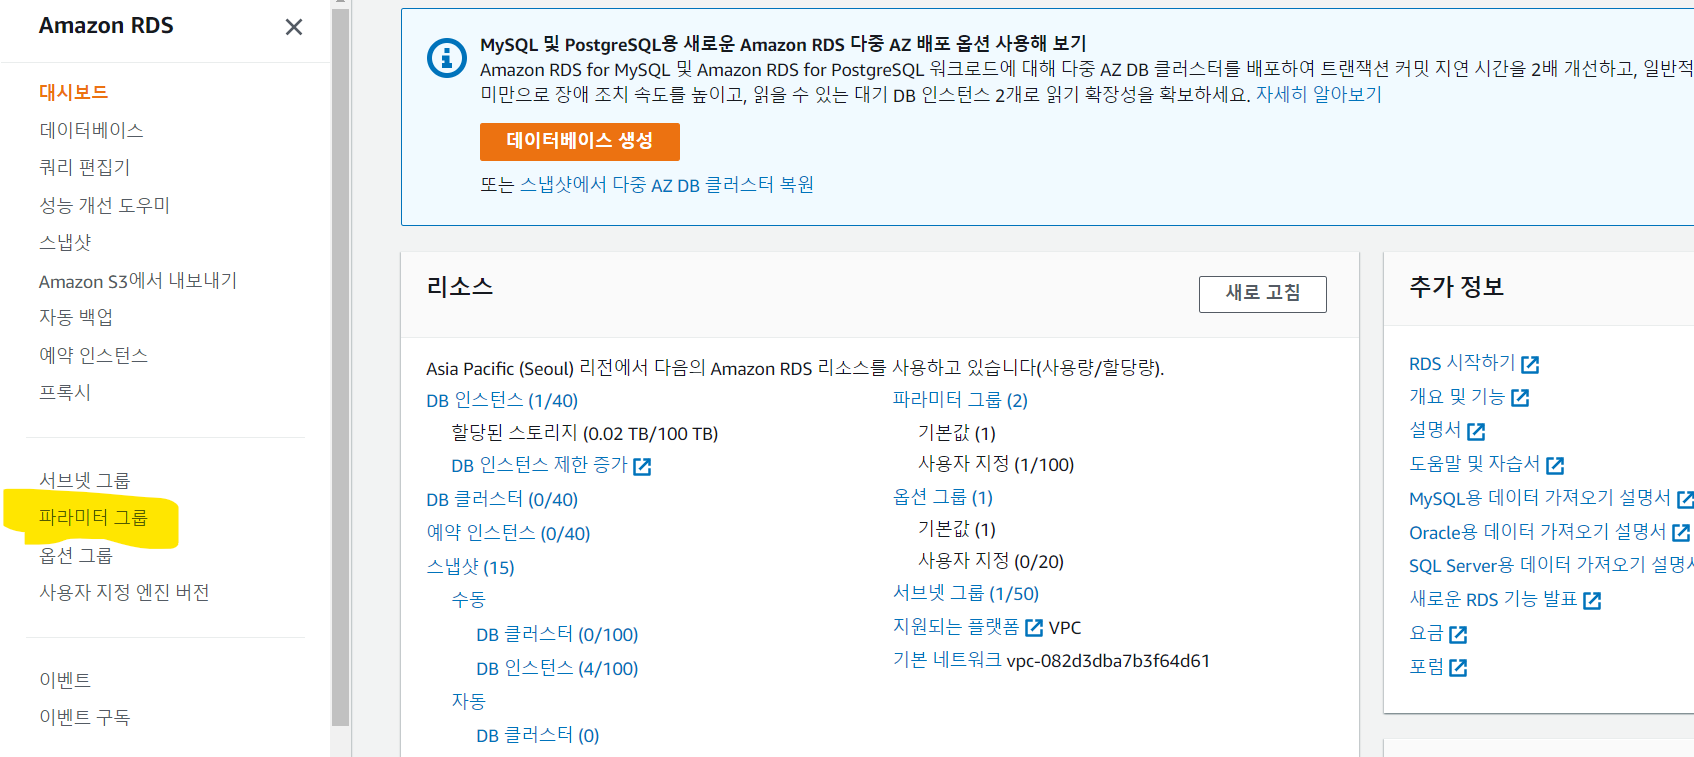Open DB 인스턴스 (1/40) resource link
Screen dimensions: 1694x757
click(502, 400)
